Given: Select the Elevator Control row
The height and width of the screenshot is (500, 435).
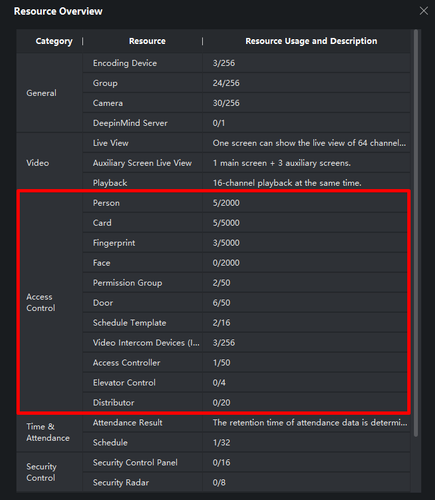Looking at the screenshot, I should [246, 383].
